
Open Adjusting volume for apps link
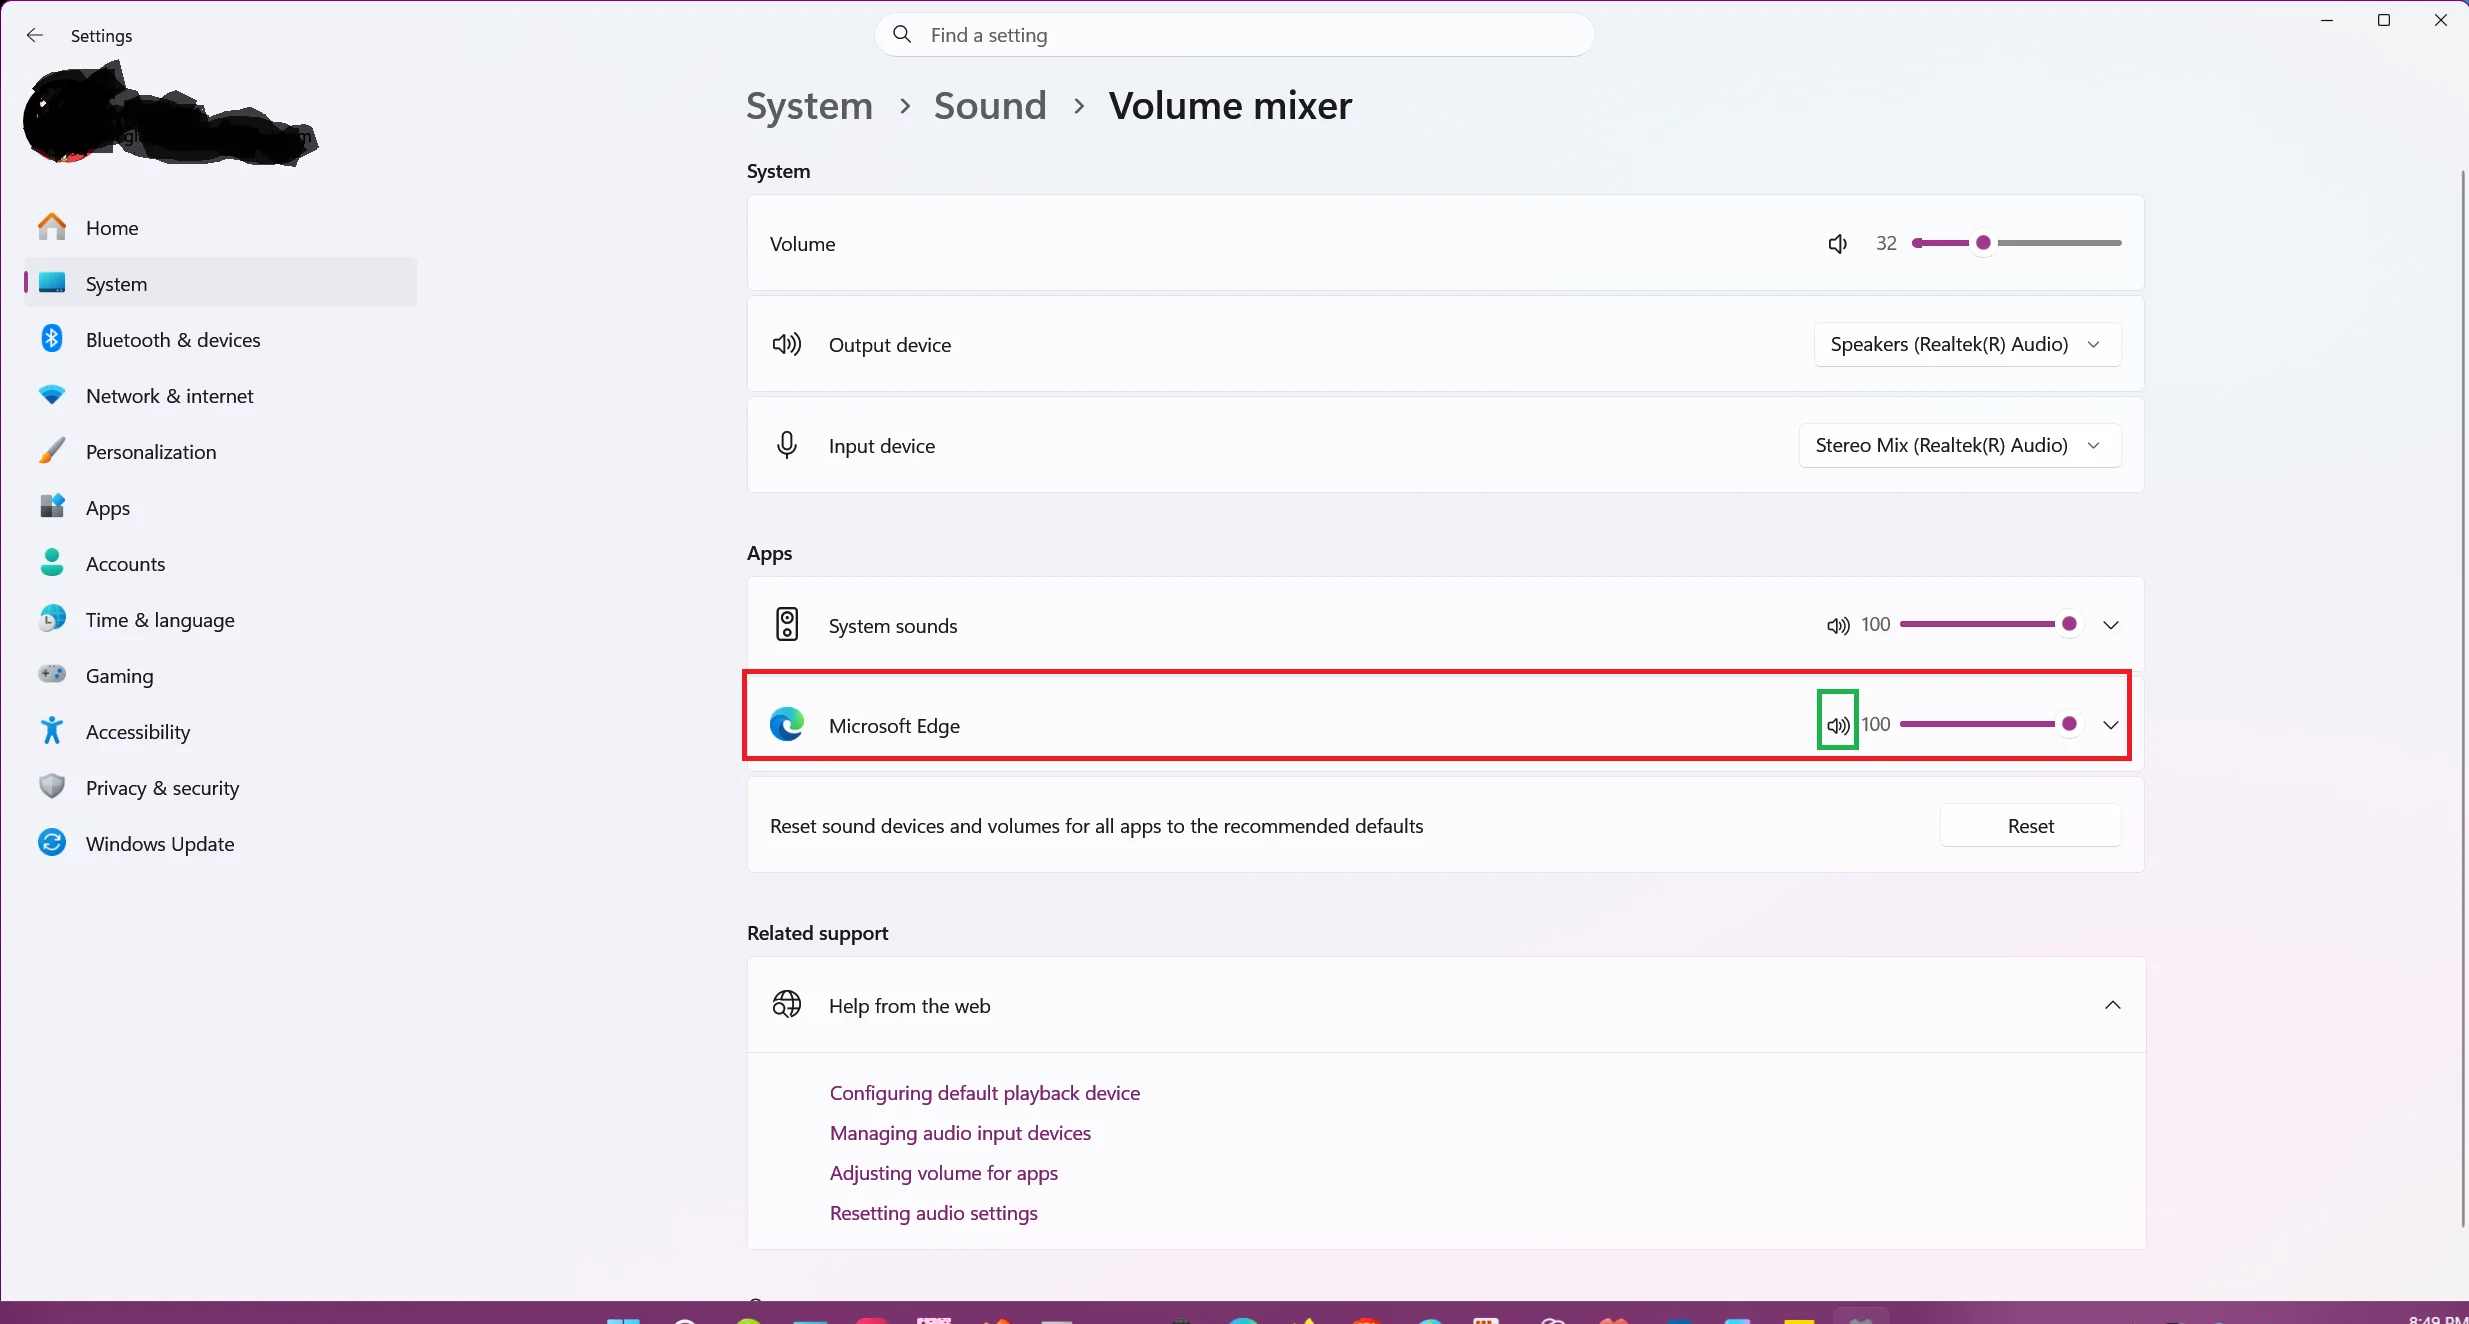point(944,1173)
